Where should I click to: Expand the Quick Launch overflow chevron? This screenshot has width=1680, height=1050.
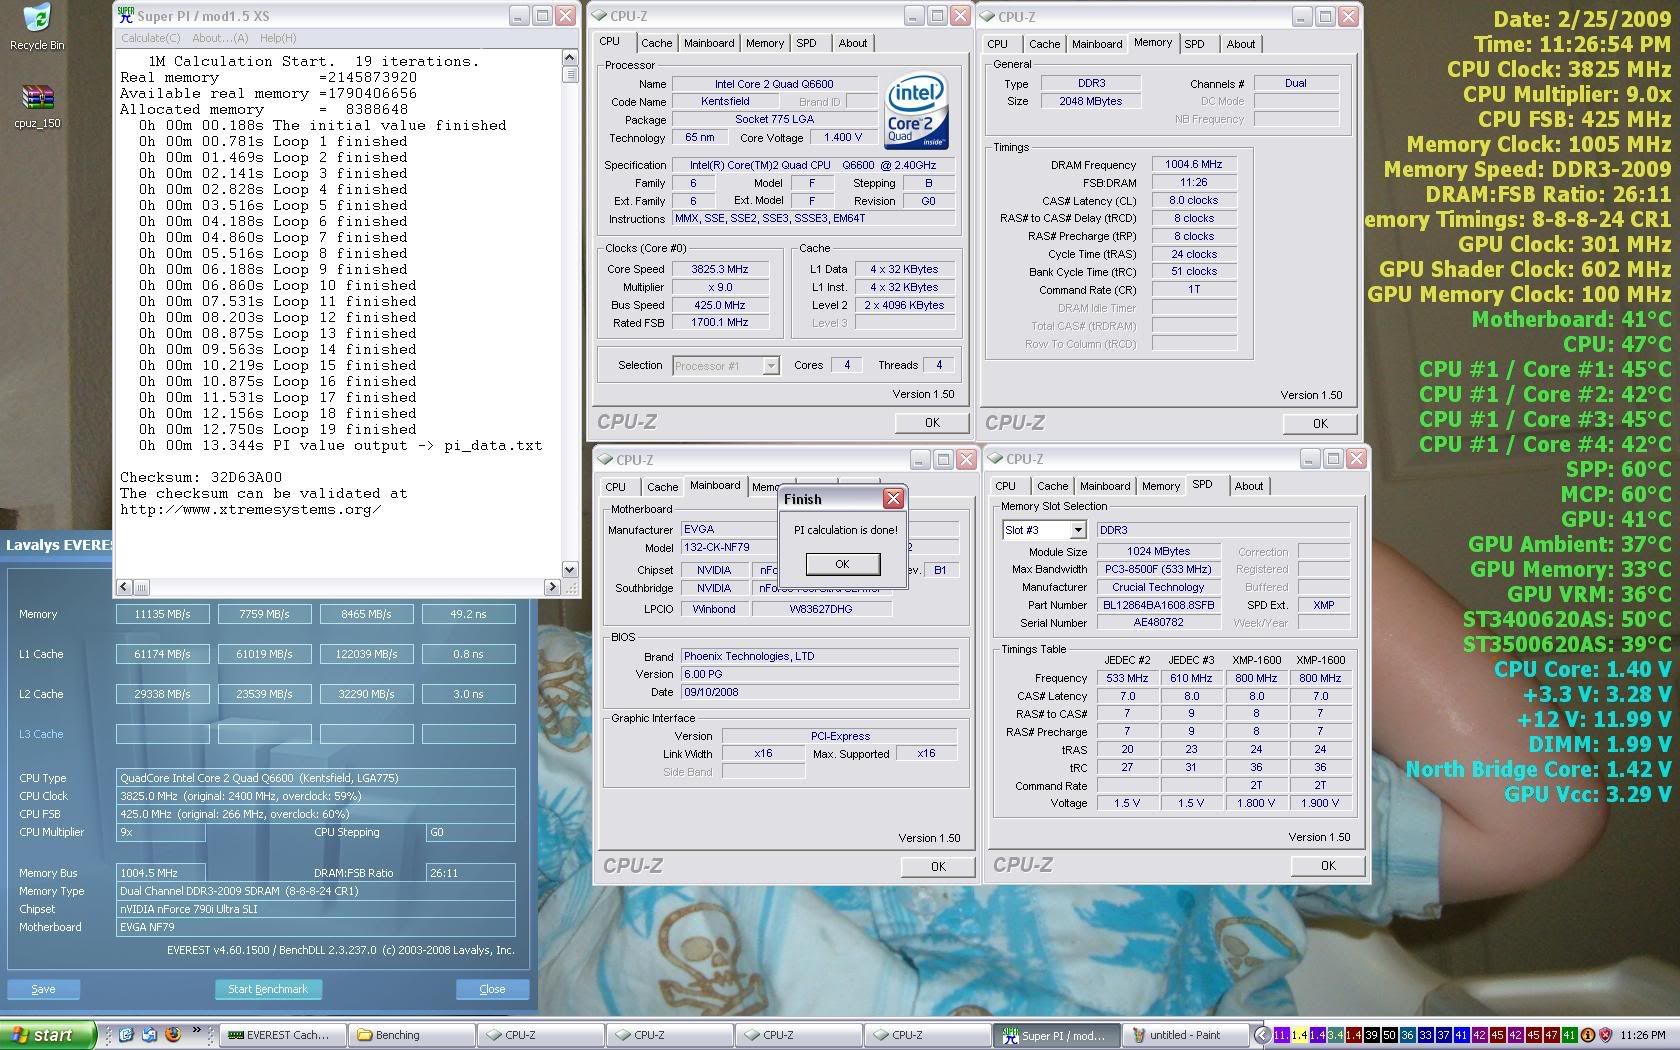click(197, 1030)
